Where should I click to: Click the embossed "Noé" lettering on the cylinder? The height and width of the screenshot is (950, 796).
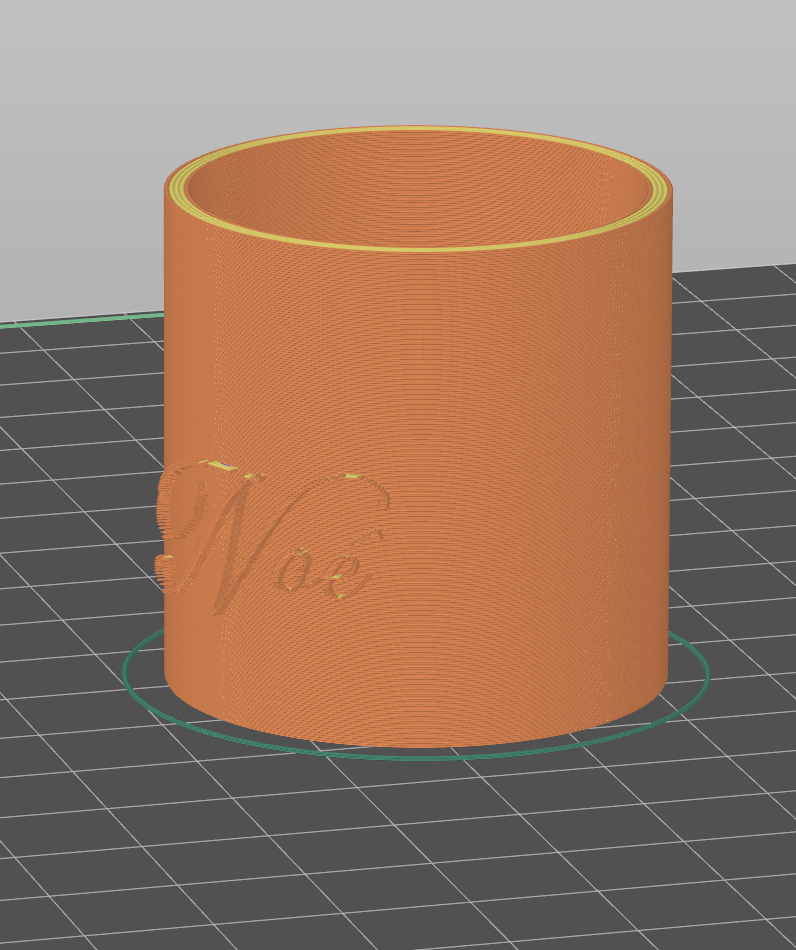coord(271,536)
